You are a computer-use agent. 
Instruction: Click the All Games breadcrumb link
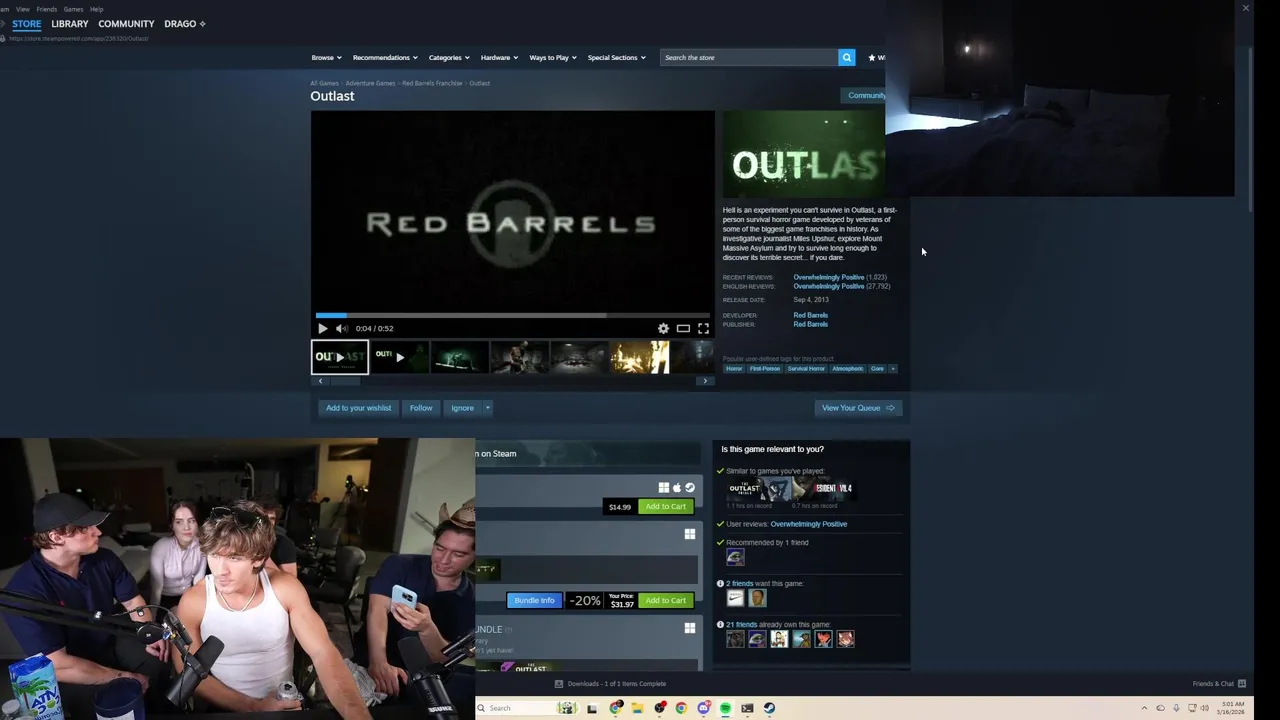tap(324, 83)
